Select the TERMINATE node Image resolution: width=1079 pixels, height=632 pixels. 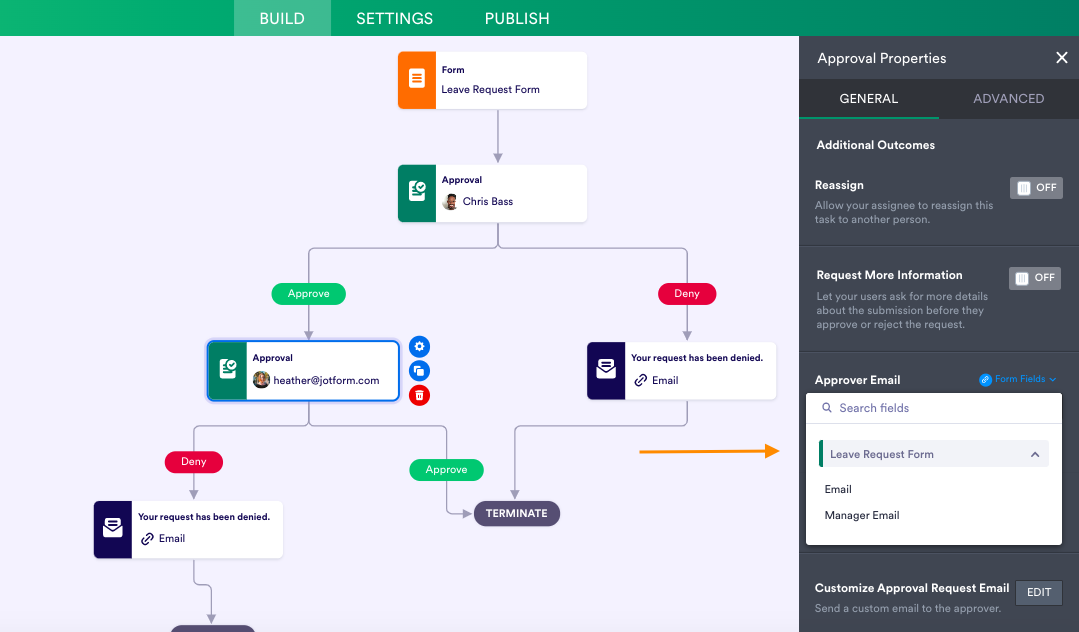pyautogui.click(x=516, y=514)
